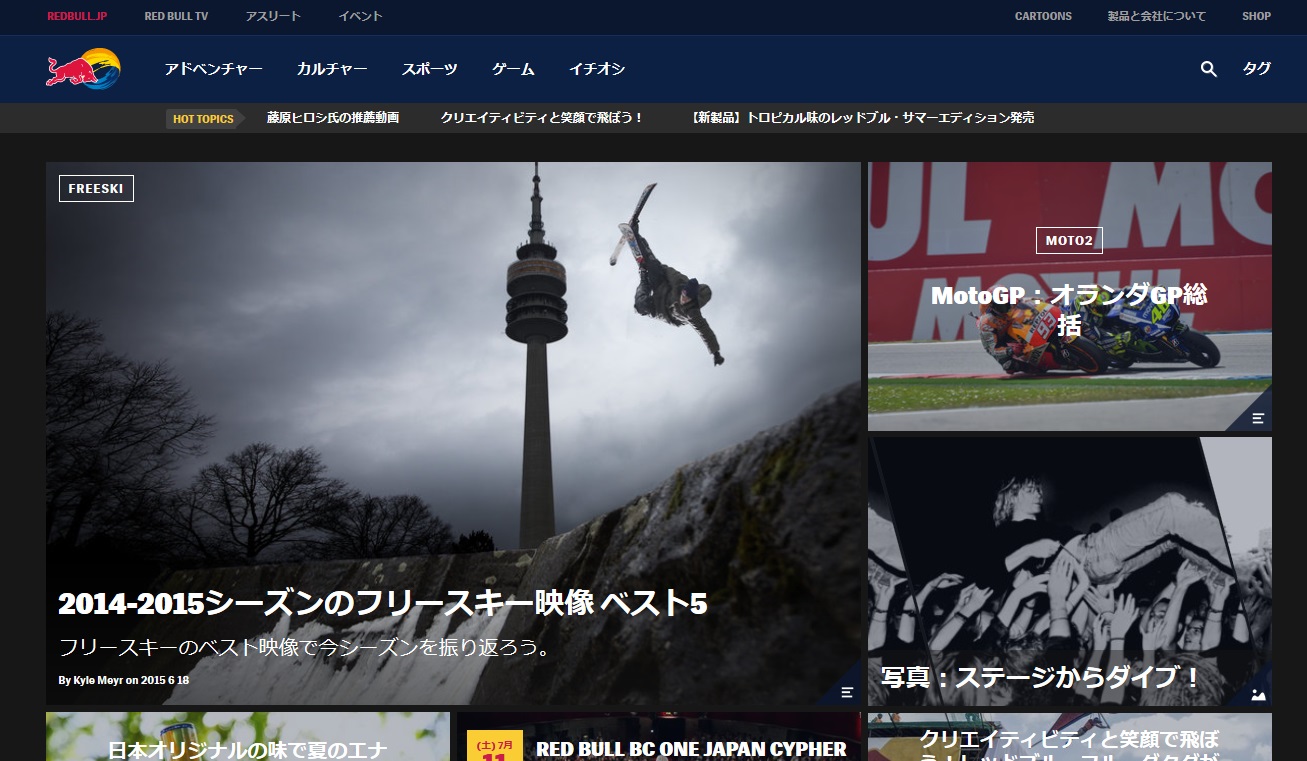Screen dimensions: 1307x761
Task: Go to RED BULL TV
Action: tap(177, 16)
